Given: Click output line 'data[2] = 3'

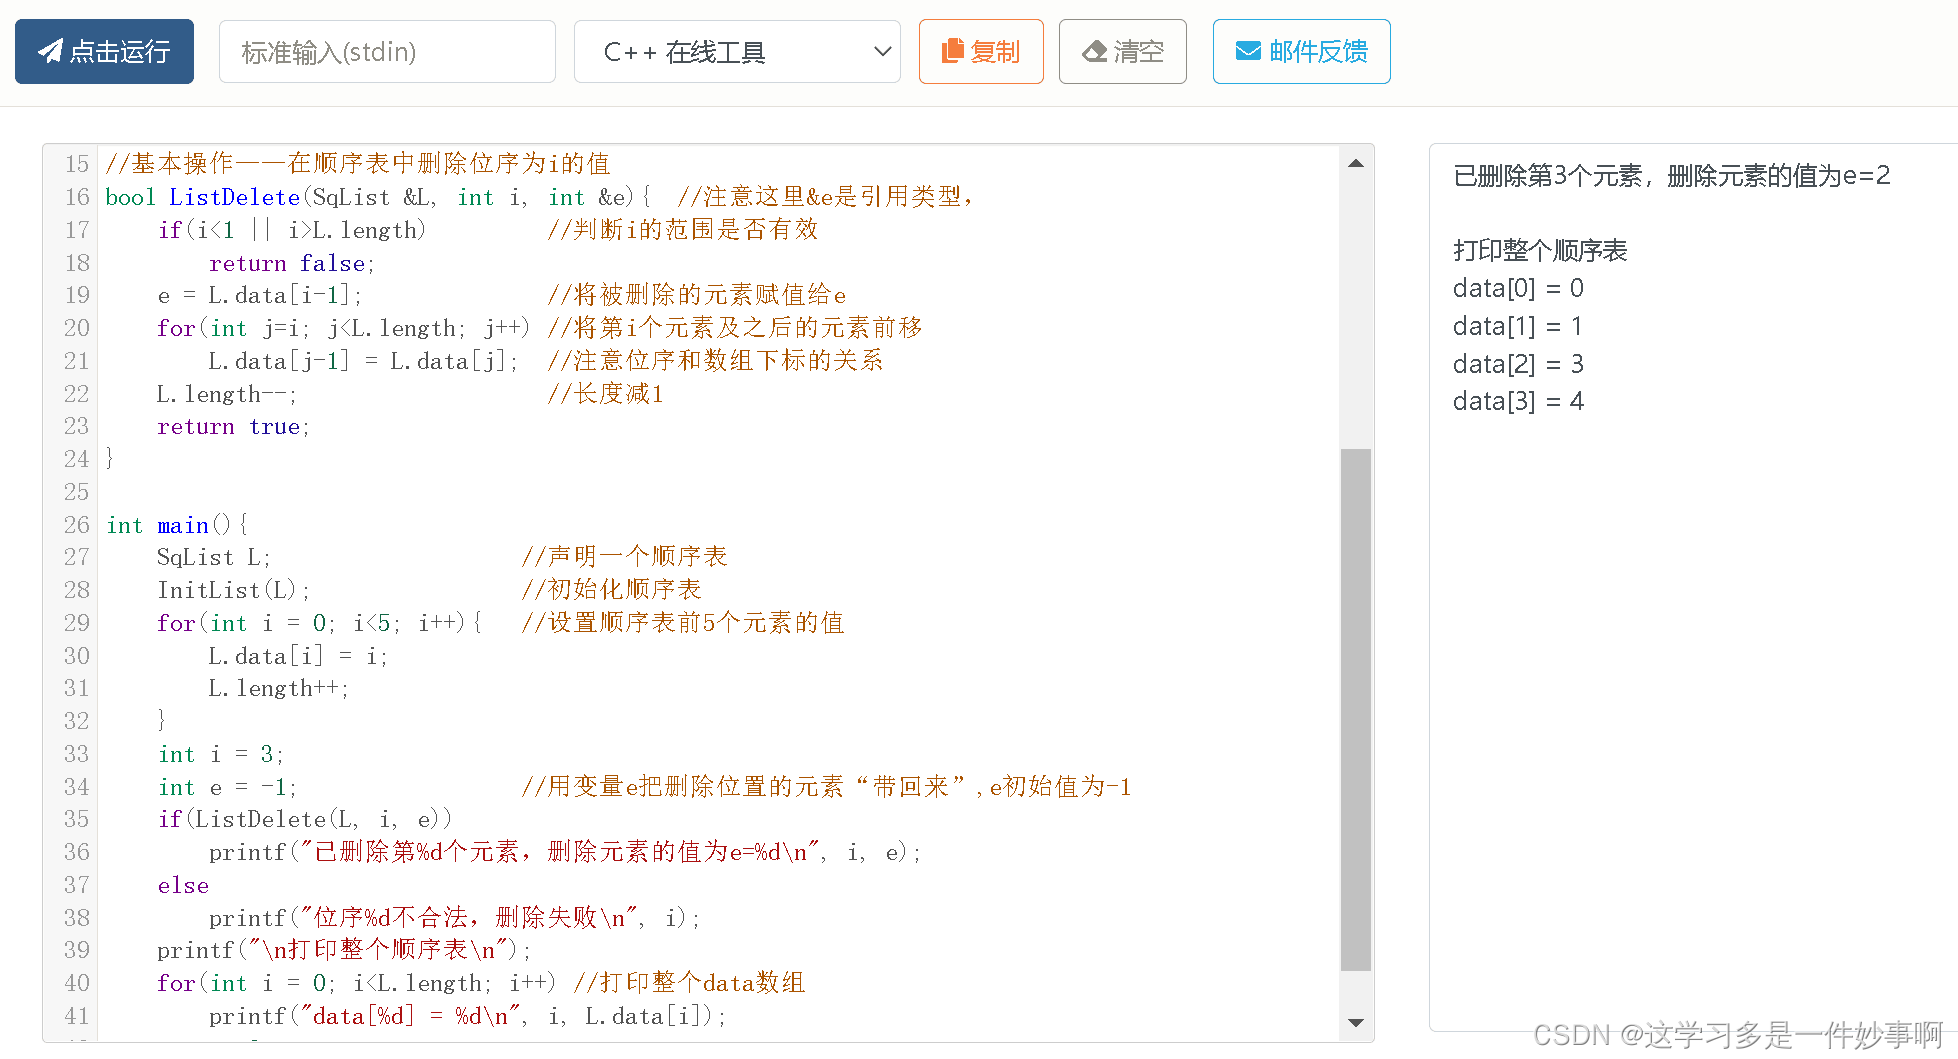Looking at the screenshot, I should tap(1518, 364).
